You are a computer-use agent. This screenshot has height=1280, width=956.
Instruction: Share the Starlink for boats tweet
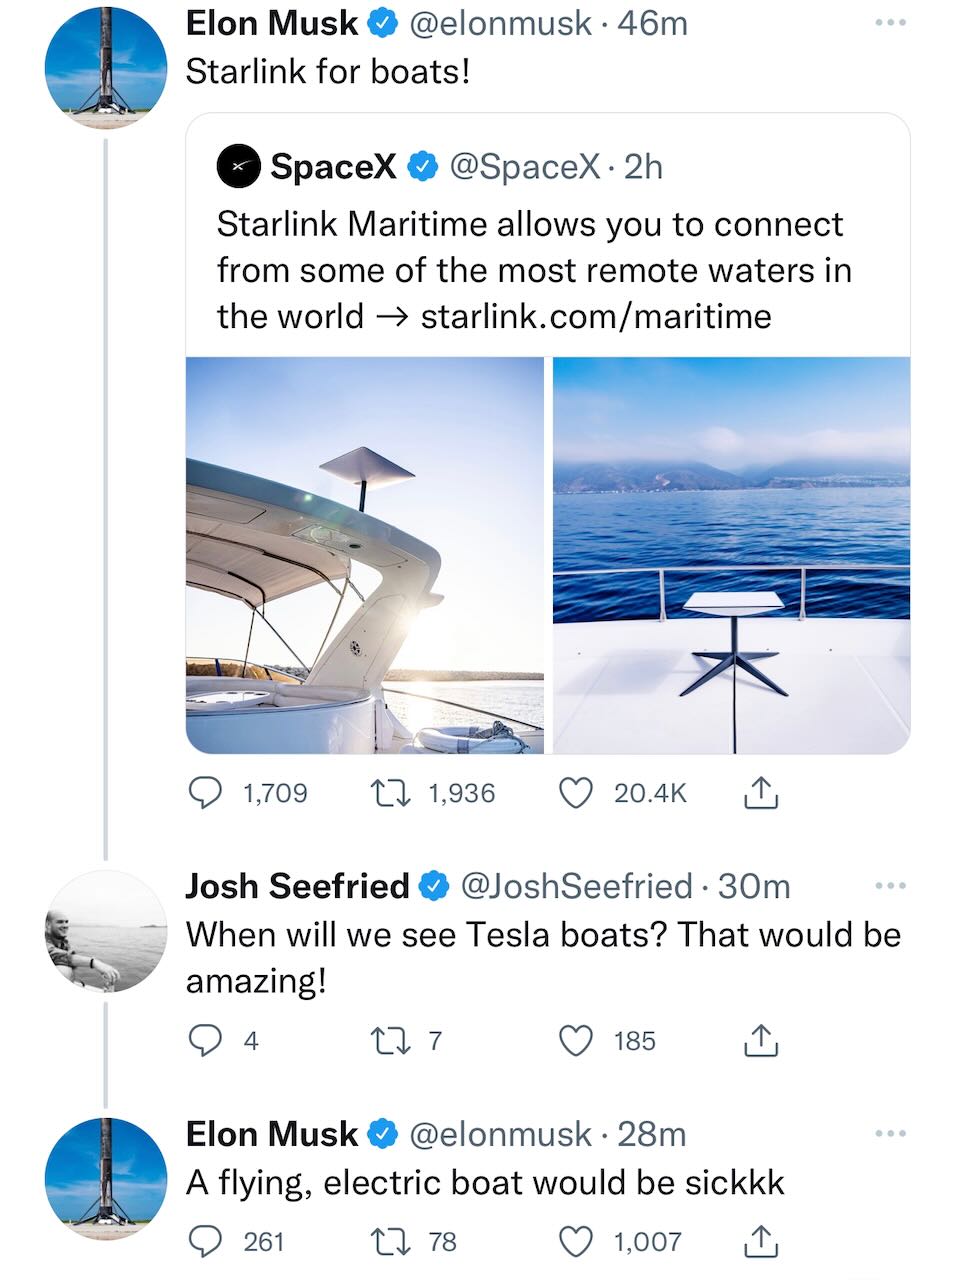pyautogui.click(x=760, y=793)
